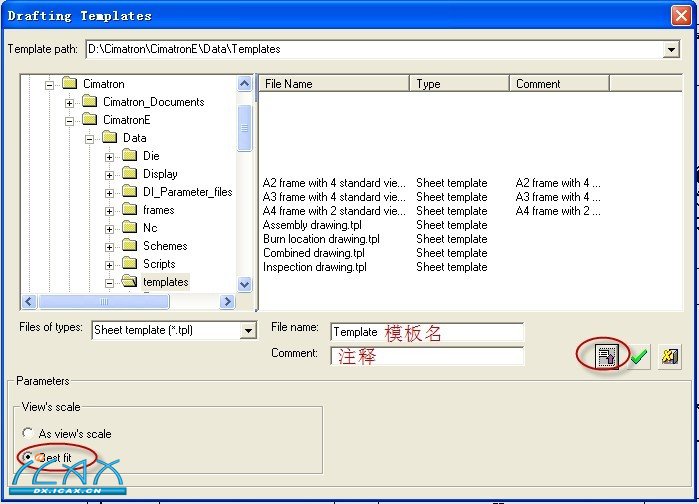The image size is (699, 504).
Task: Select Assembly drawing.tpl file
Action: [x=312, y=225]
